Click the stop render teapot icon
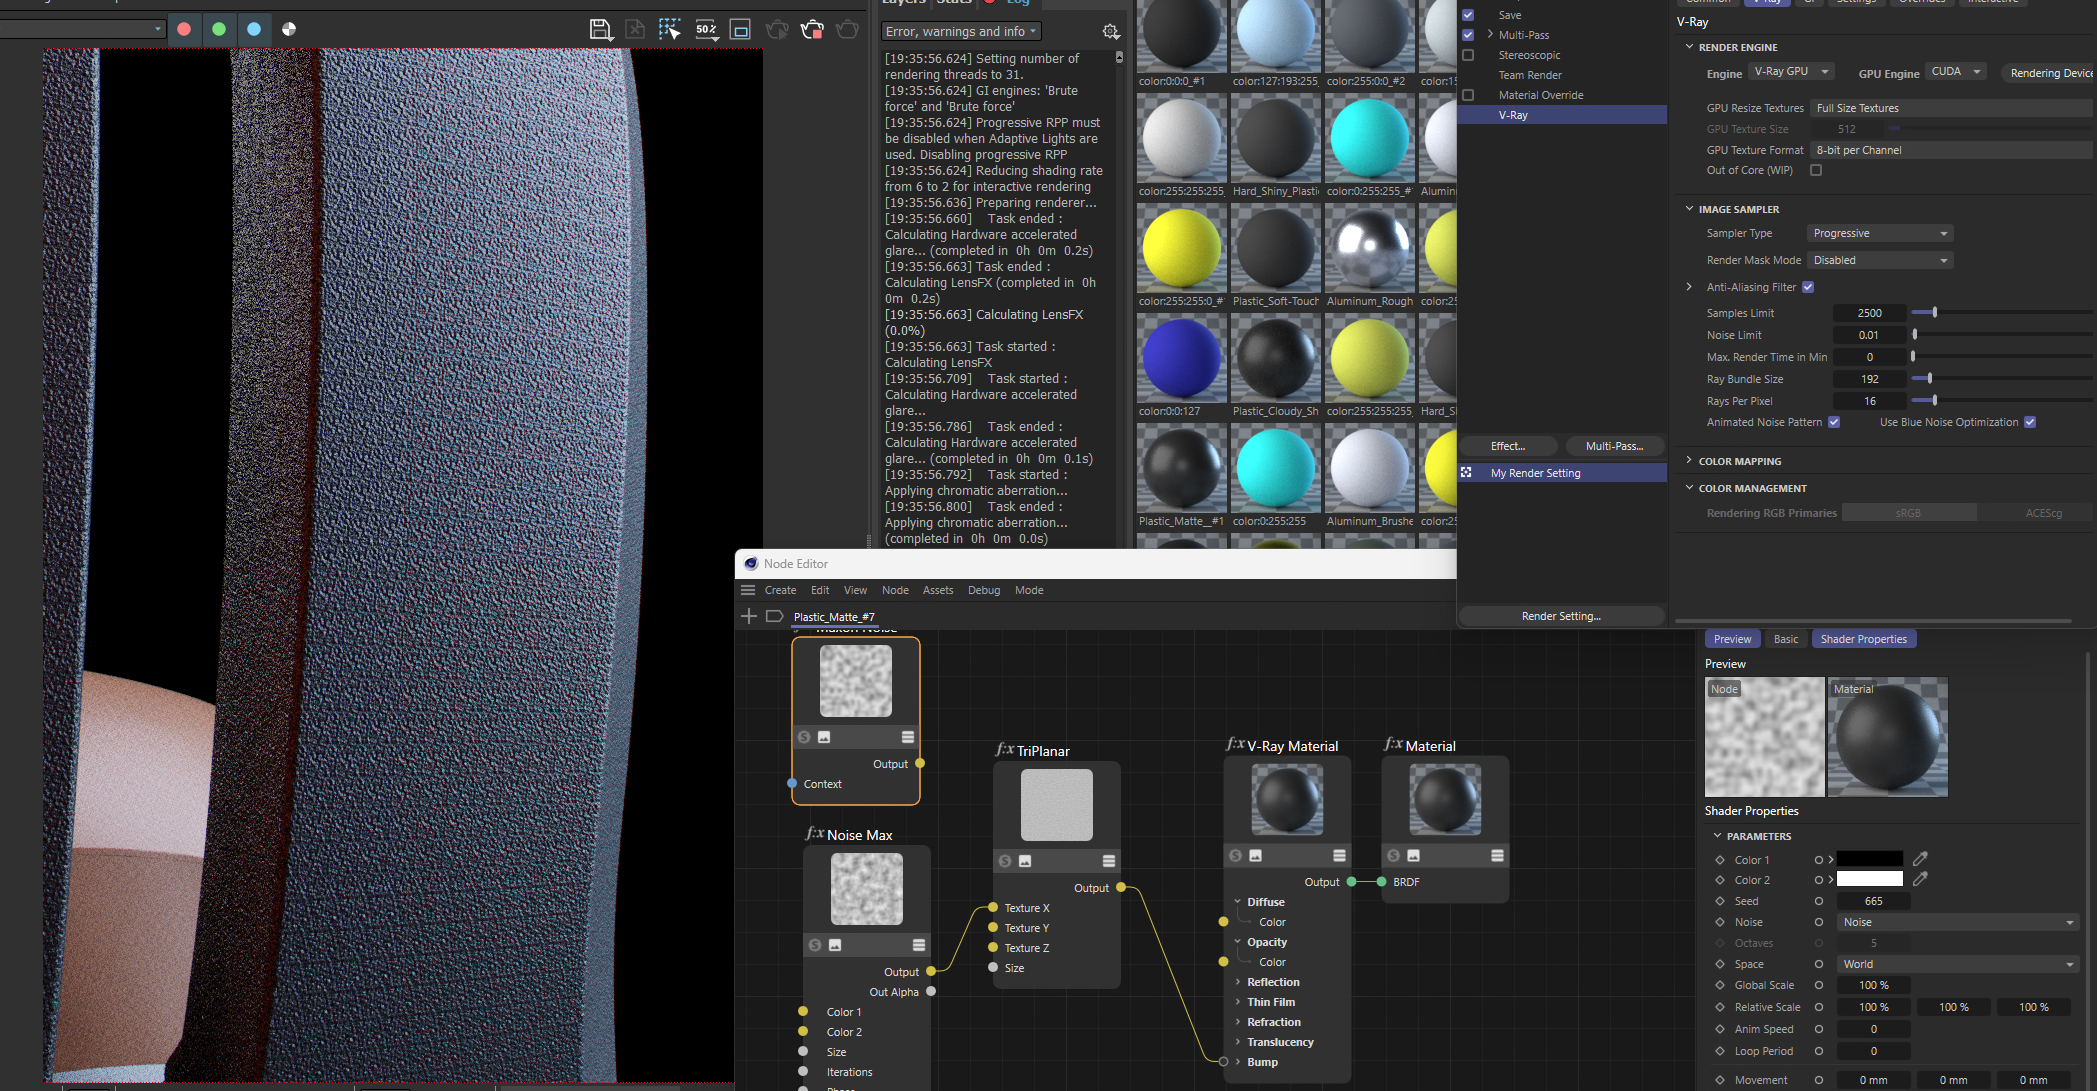The width and height of the screenshot is (2097, 1091). click(x=812, y=30)
